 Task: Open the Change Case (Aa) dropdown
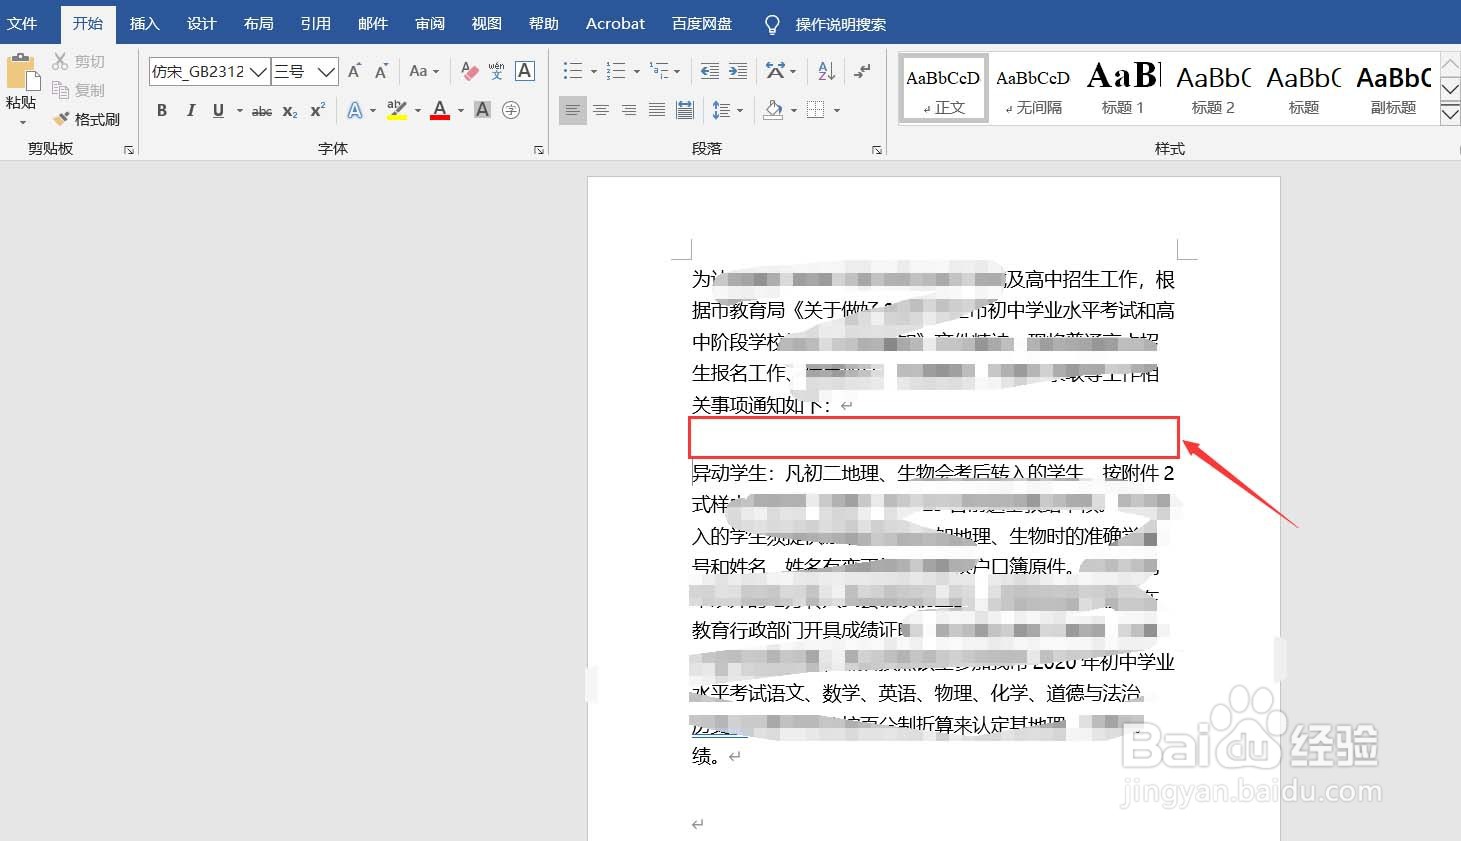[x=424, y=71]
